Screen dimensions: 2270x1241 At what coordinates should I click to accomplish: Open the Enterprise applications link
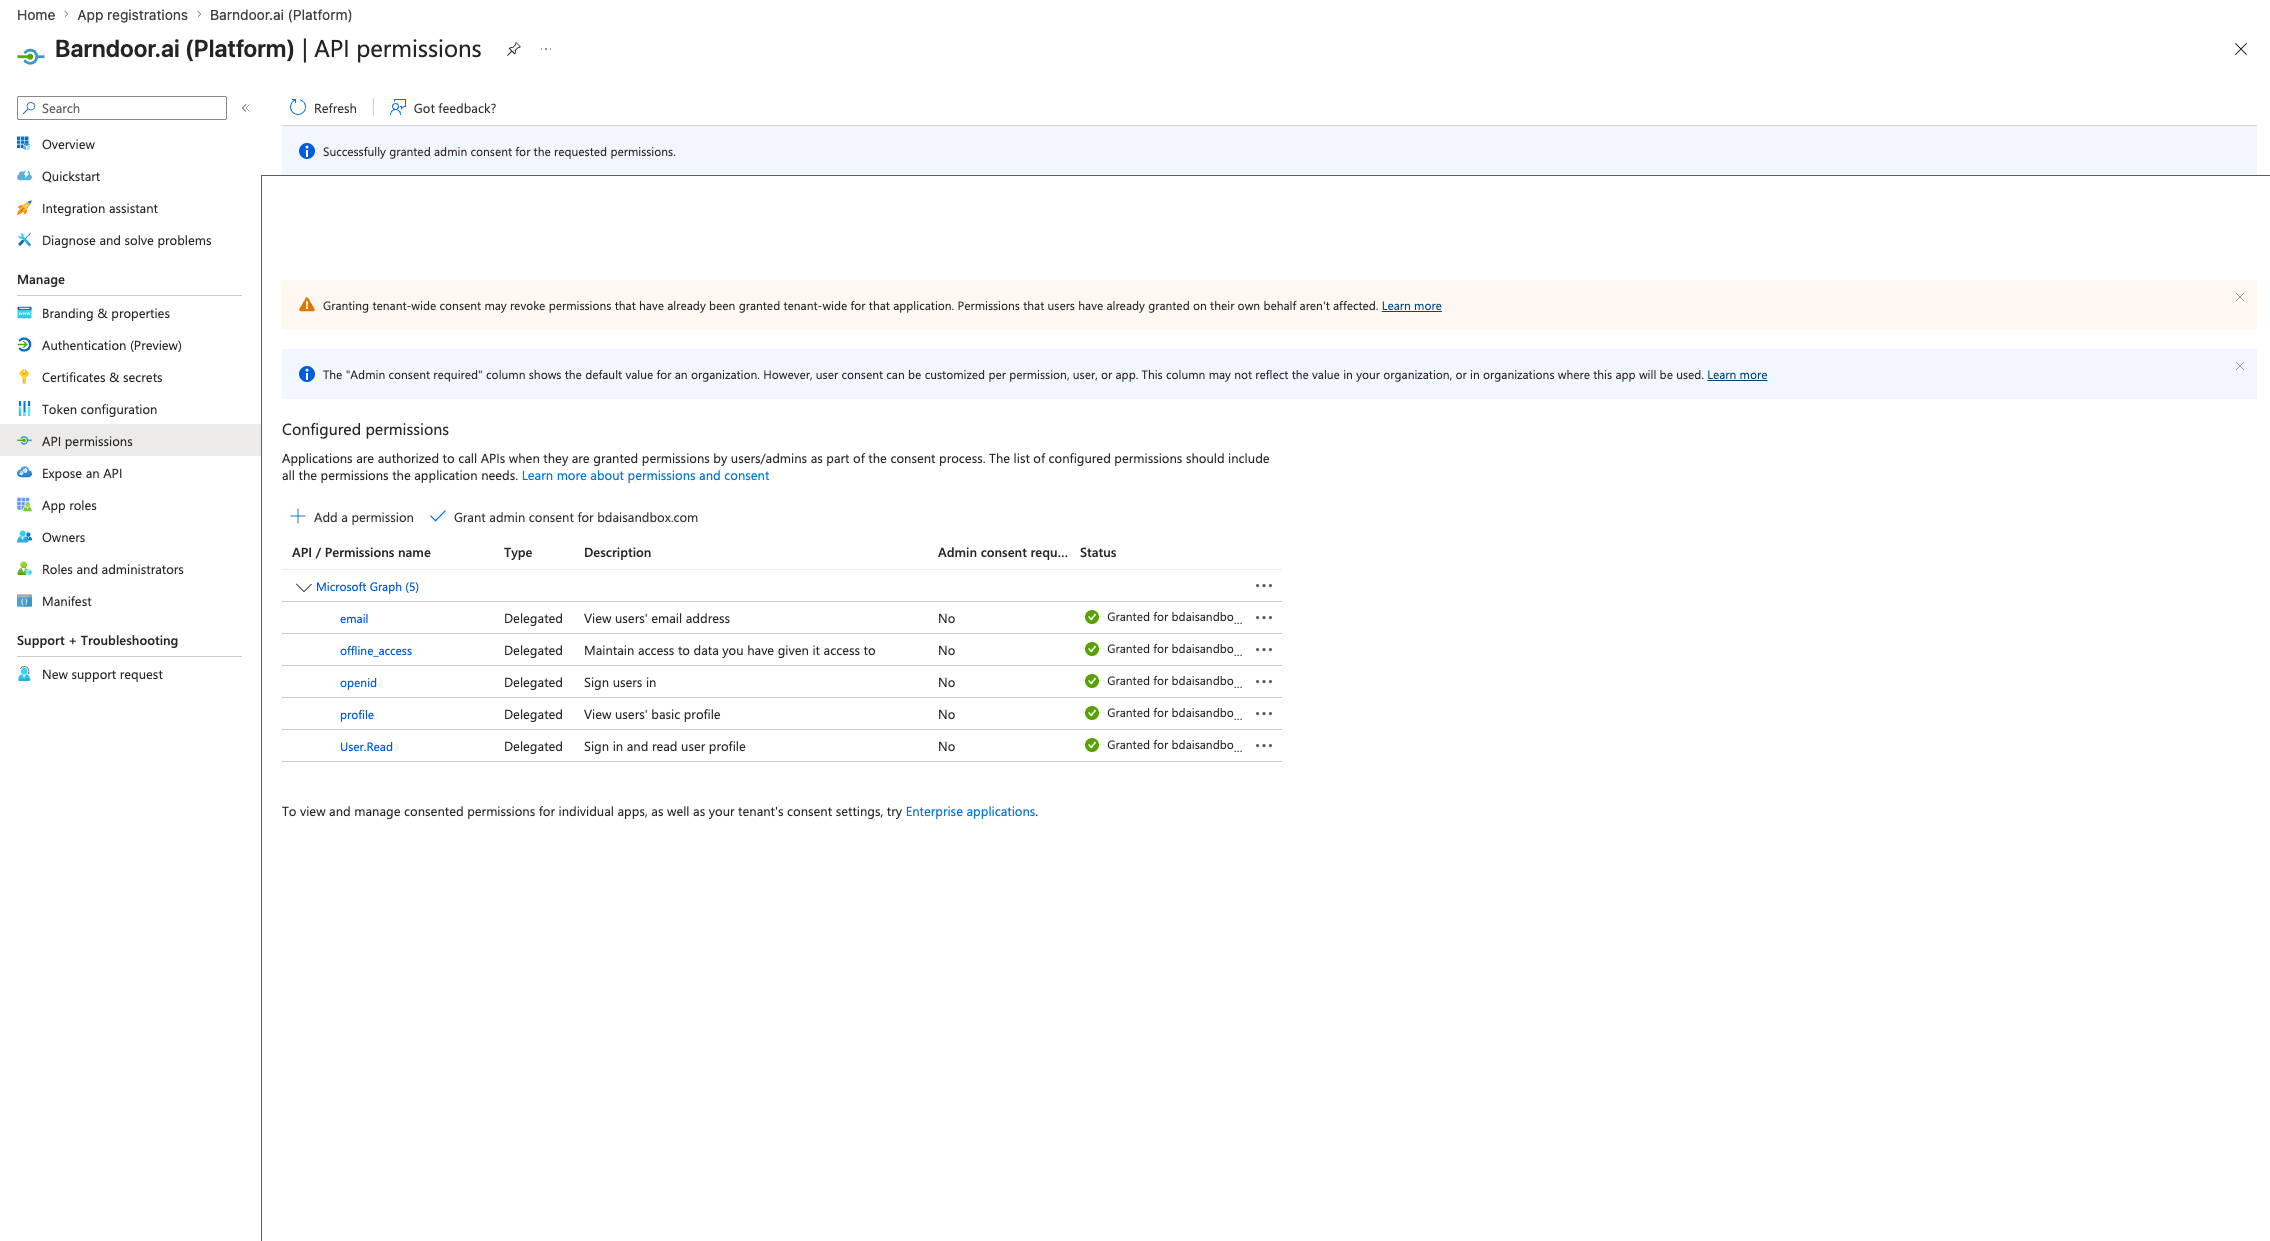pos(970,812)
